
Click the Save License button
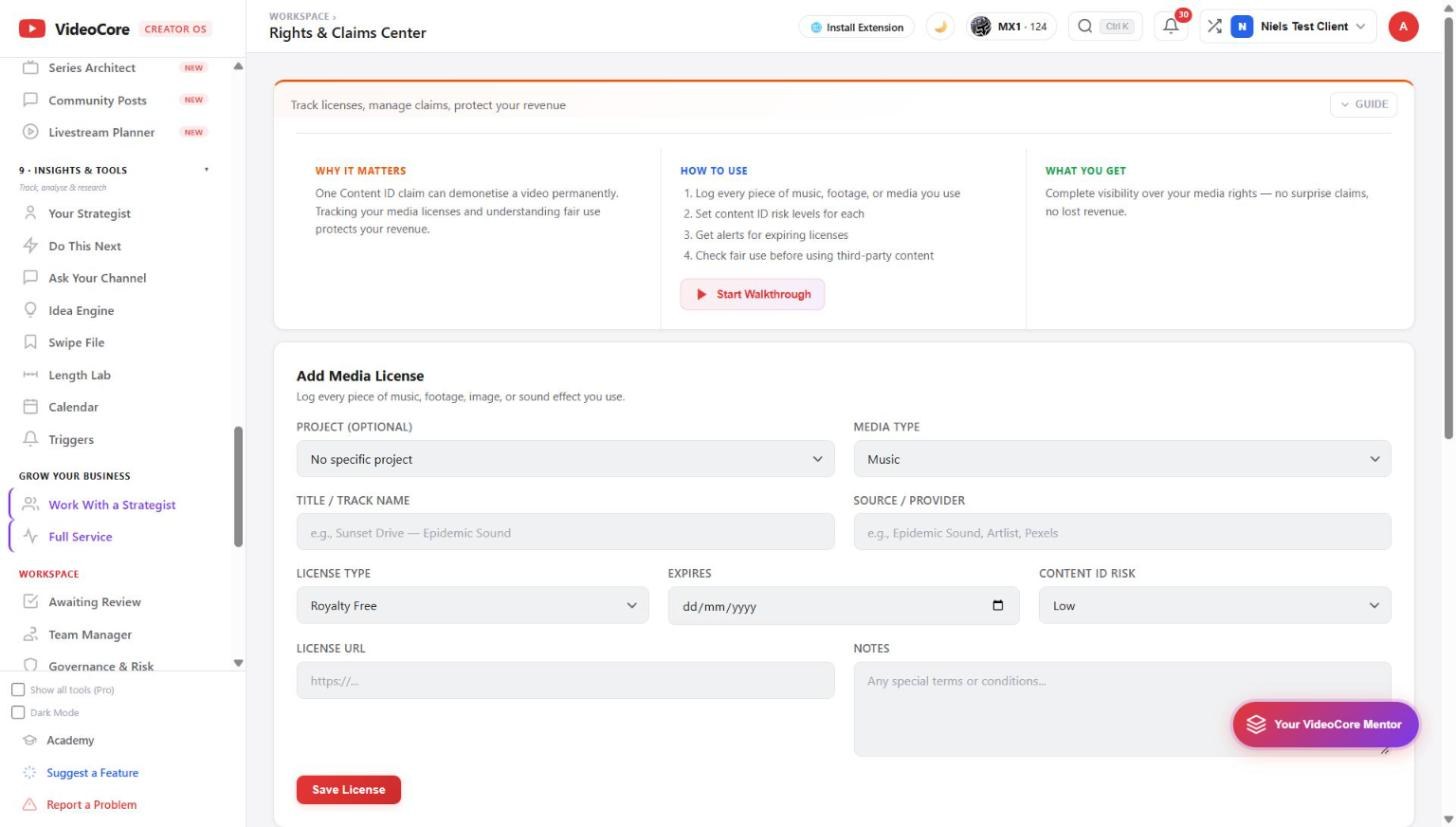(x=348, y=790)
